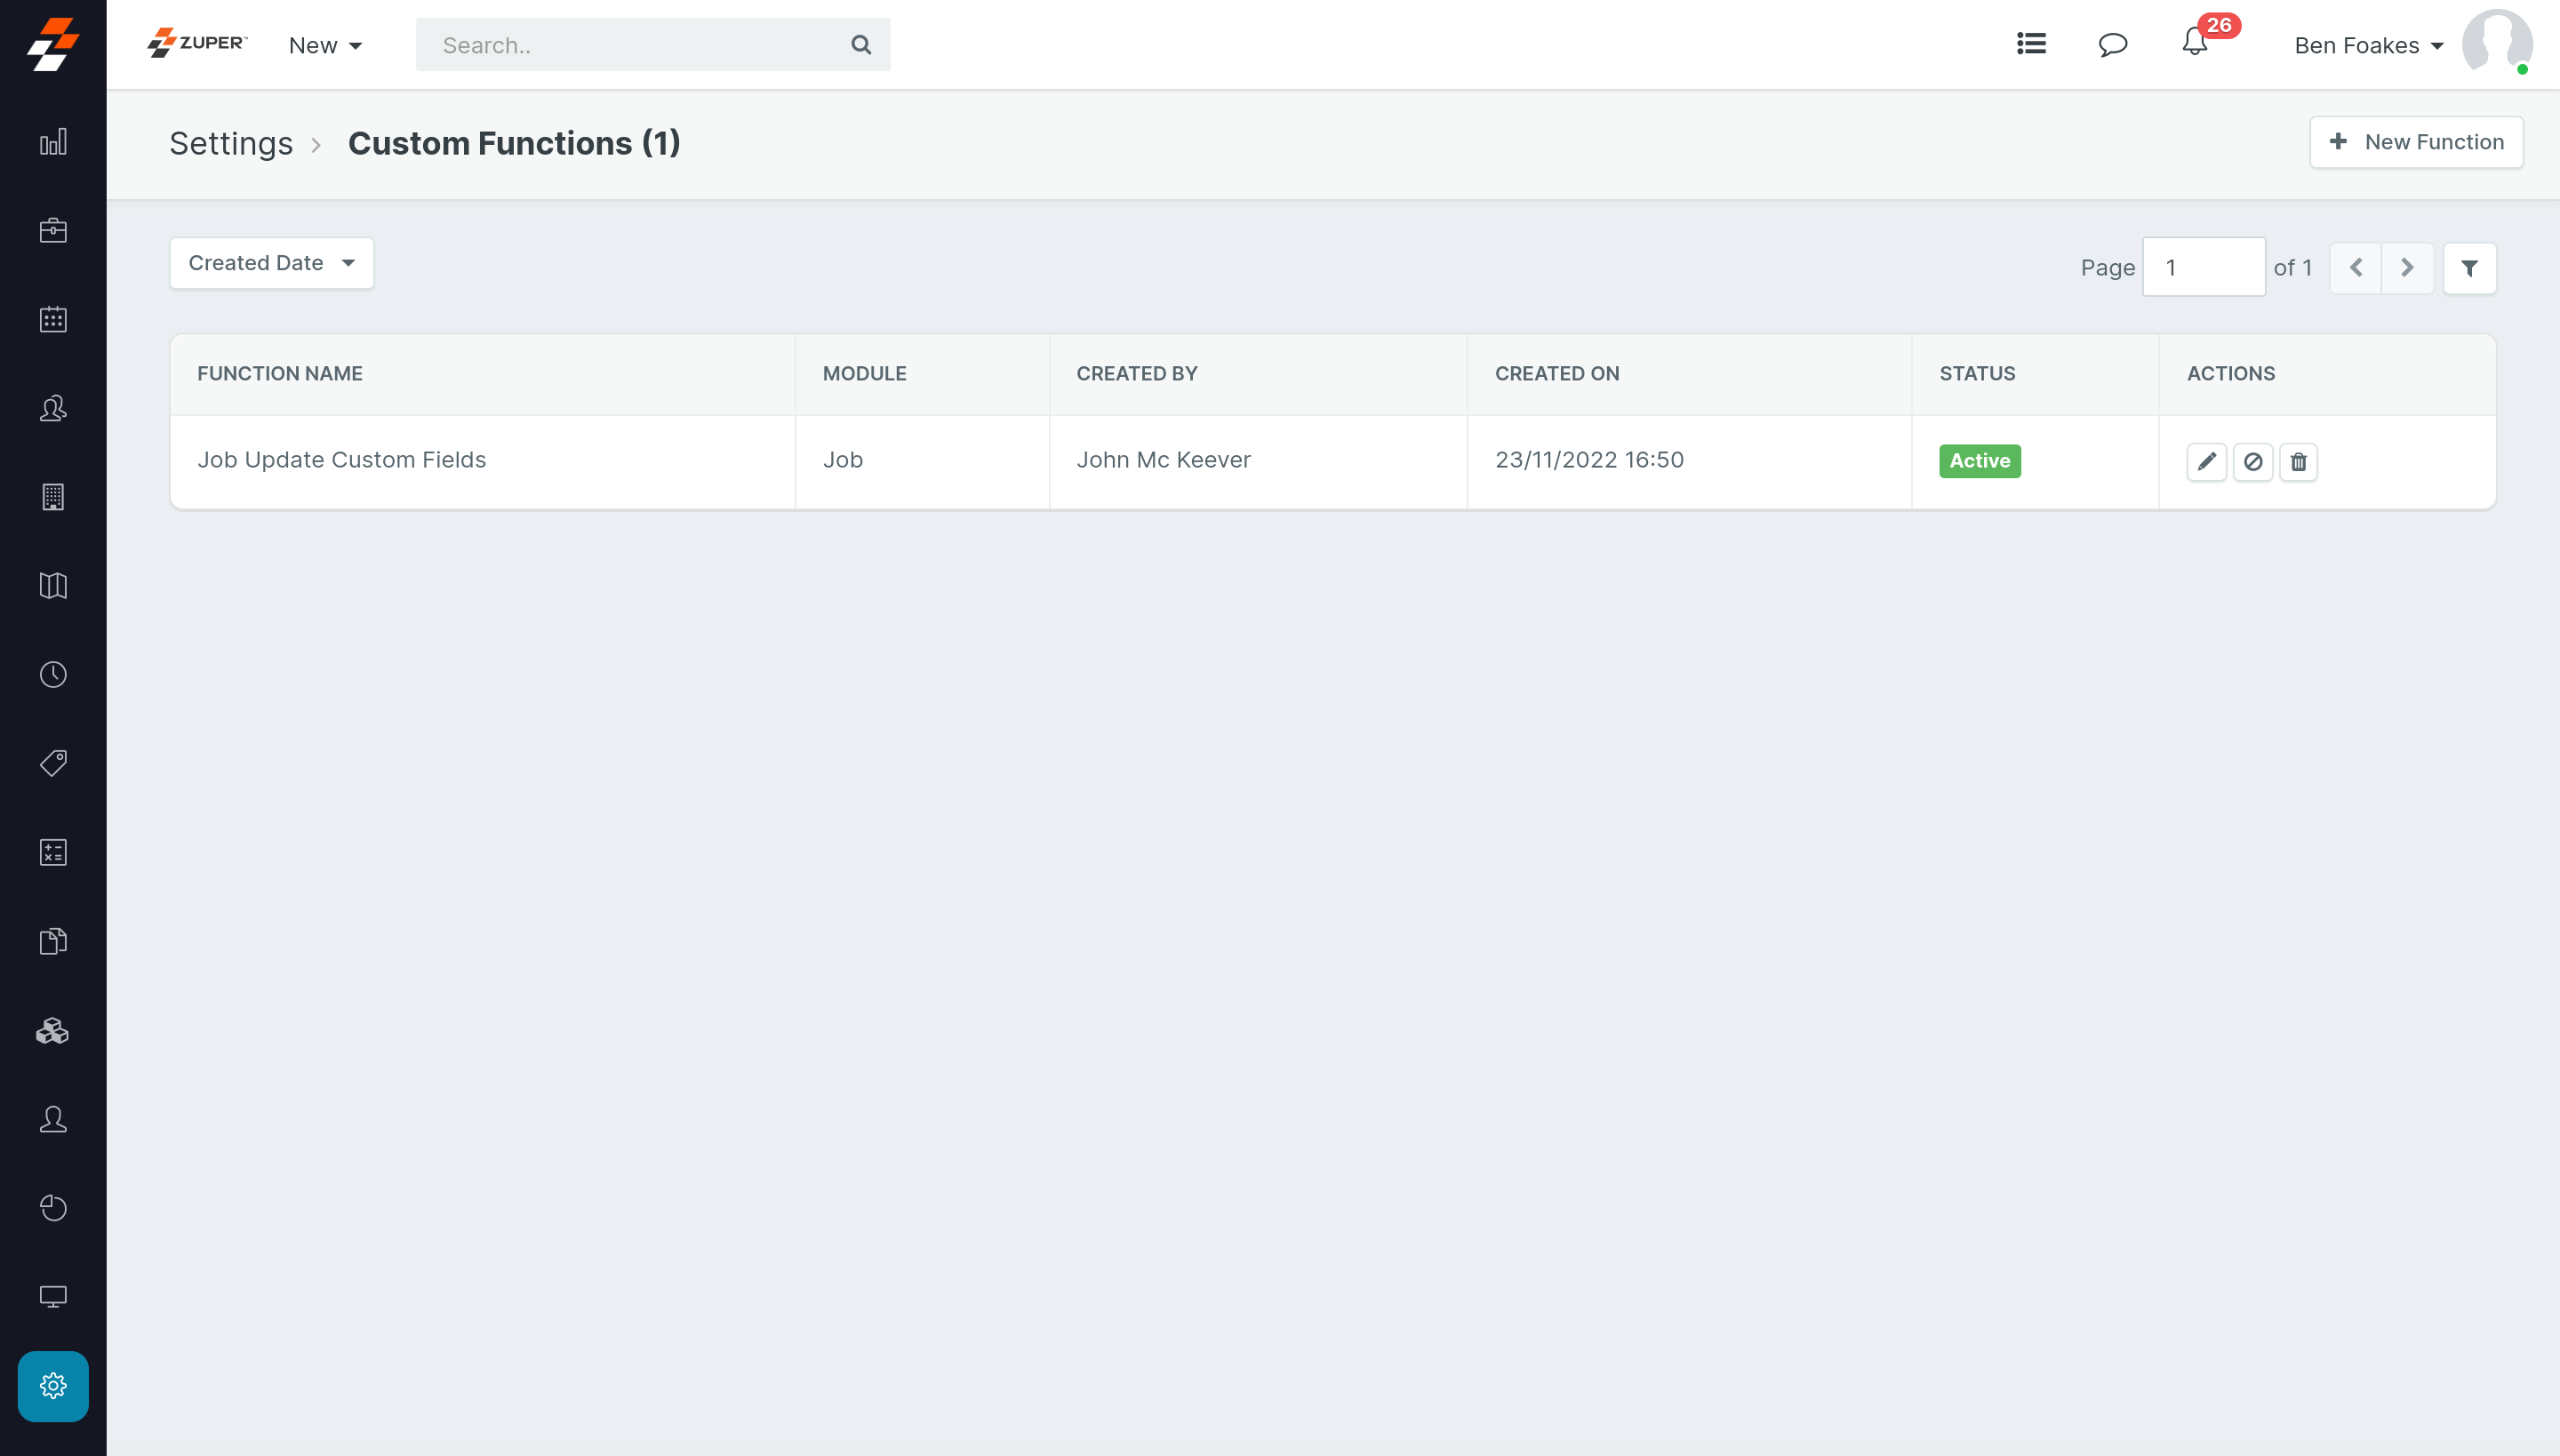Screen dimensions: 2560x1456
Task: Open the filter funnel icon
Action: (2469, 268)
